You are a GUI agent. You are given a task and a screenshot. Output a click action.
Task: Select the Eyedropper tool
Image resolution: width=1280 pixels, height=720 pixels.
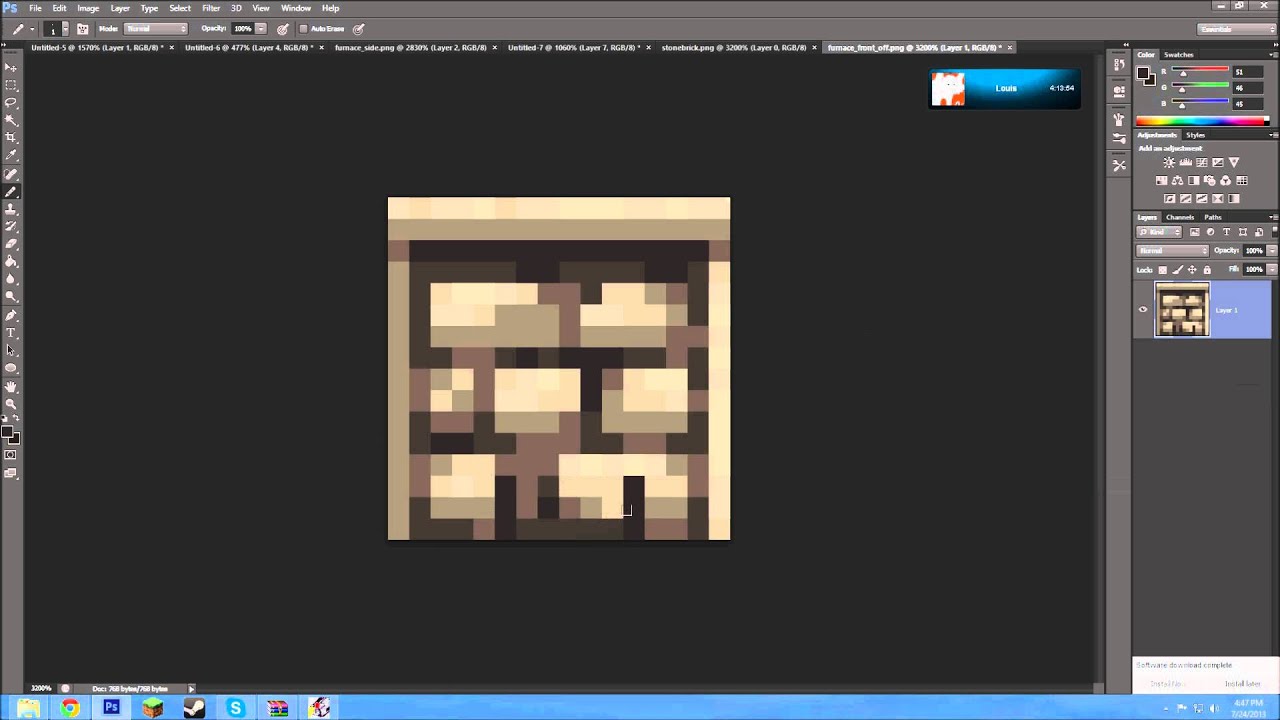pyautogui.click(x=11, y=155)
